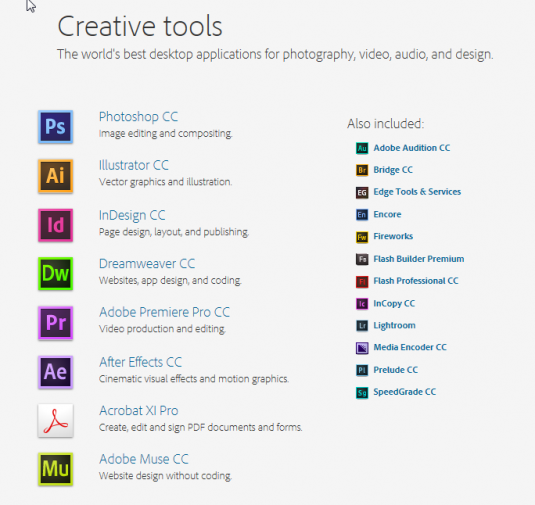The width and height of the screenshot is (535, 505).
Task: Open the InDesign CC link
Action: (x=132, y=216)
